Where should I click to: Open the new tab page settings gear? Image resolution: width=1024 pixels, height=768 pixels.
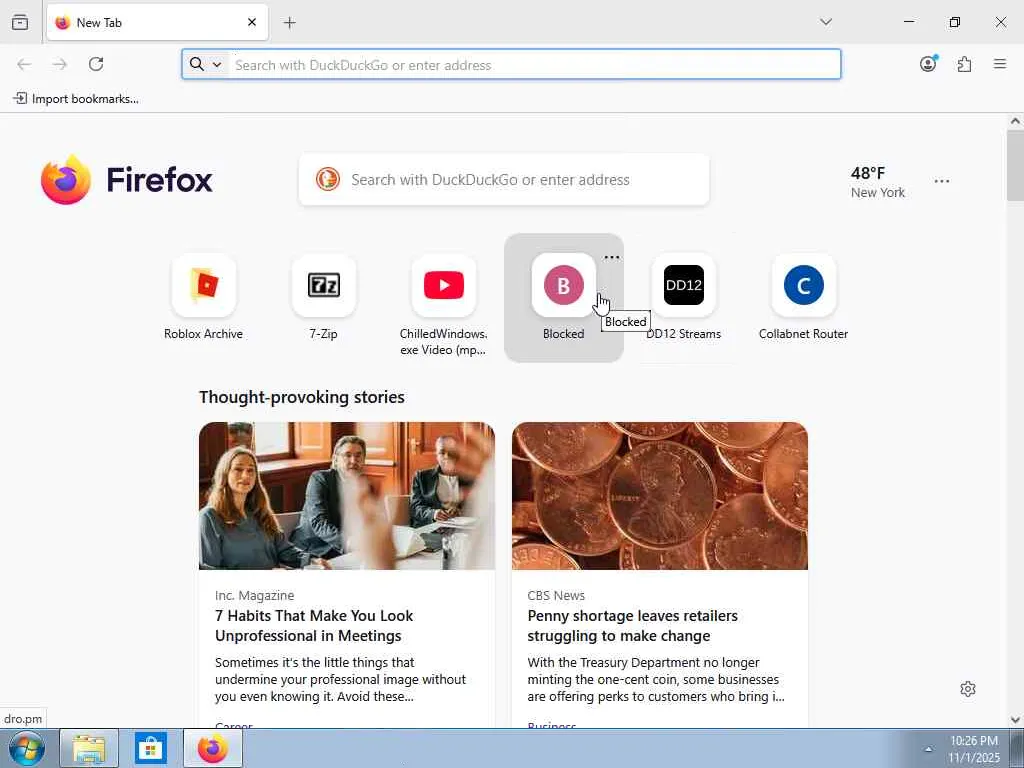(x=968, y=689)
